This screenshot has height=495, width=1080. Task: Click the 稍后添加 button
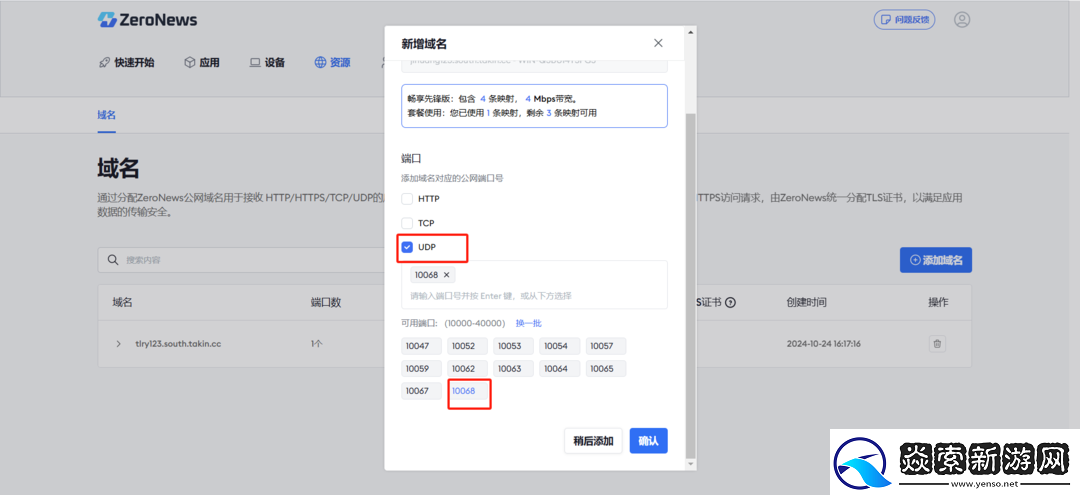coord(593,441)
